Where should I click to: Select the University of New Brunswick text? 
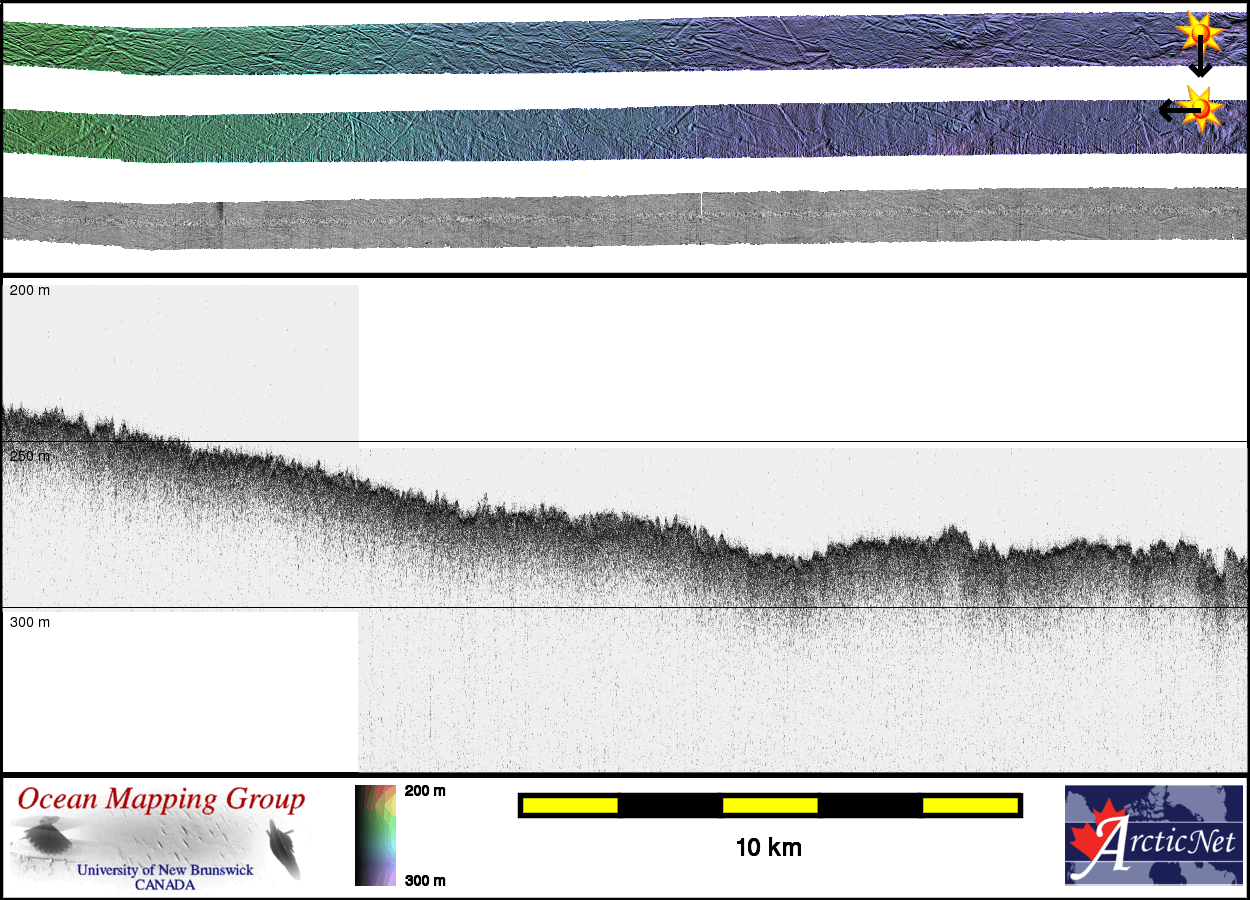point(165,870)
